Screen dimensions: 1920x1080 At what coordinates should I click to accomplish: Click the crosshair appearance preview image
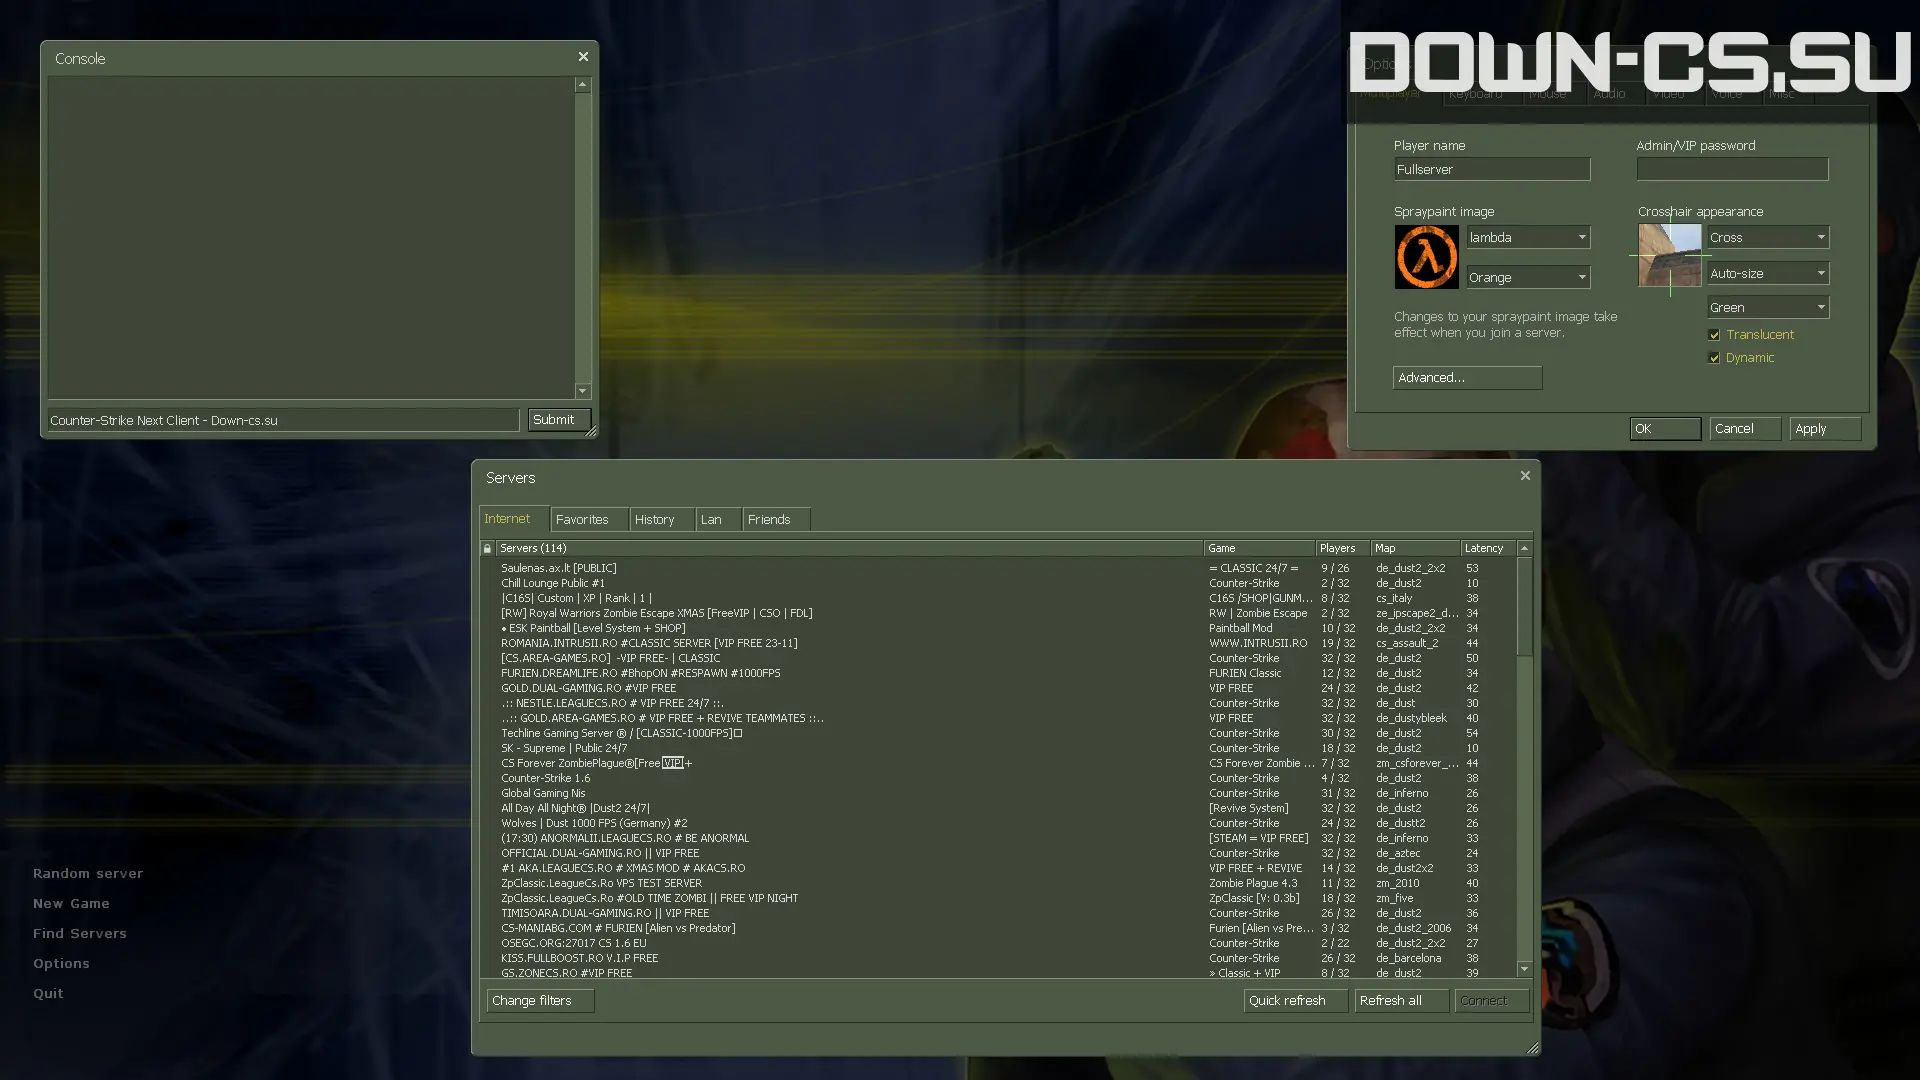click(1669, 256)
